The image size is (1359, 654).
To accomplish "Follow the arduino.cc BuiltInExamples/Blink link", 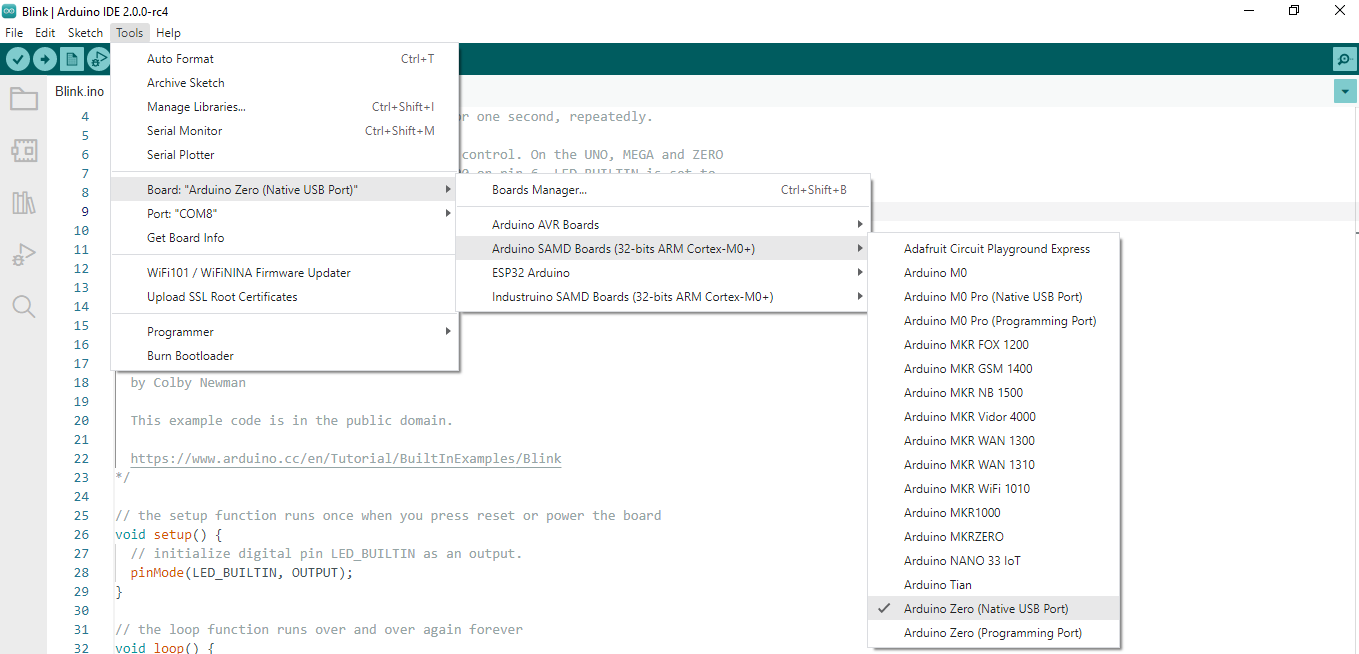I will click(x=346, y=459).
